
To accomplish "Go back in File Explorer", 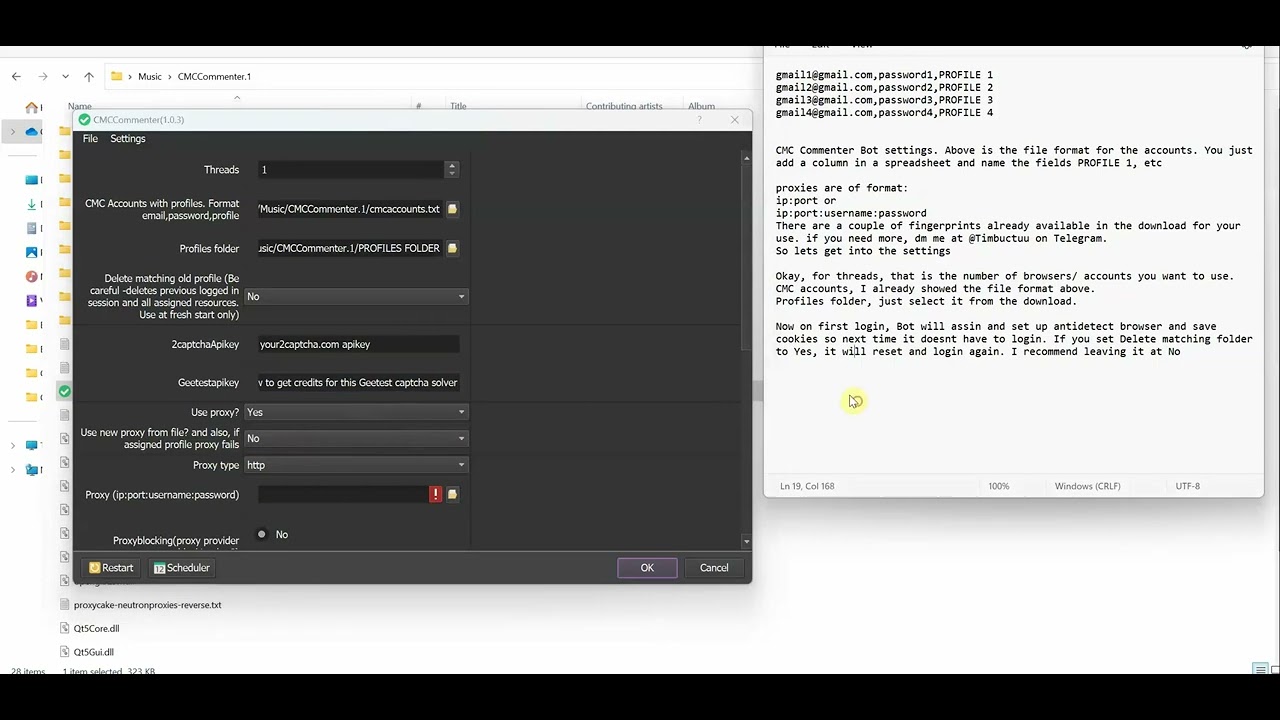I will click(x=16, y=76).
